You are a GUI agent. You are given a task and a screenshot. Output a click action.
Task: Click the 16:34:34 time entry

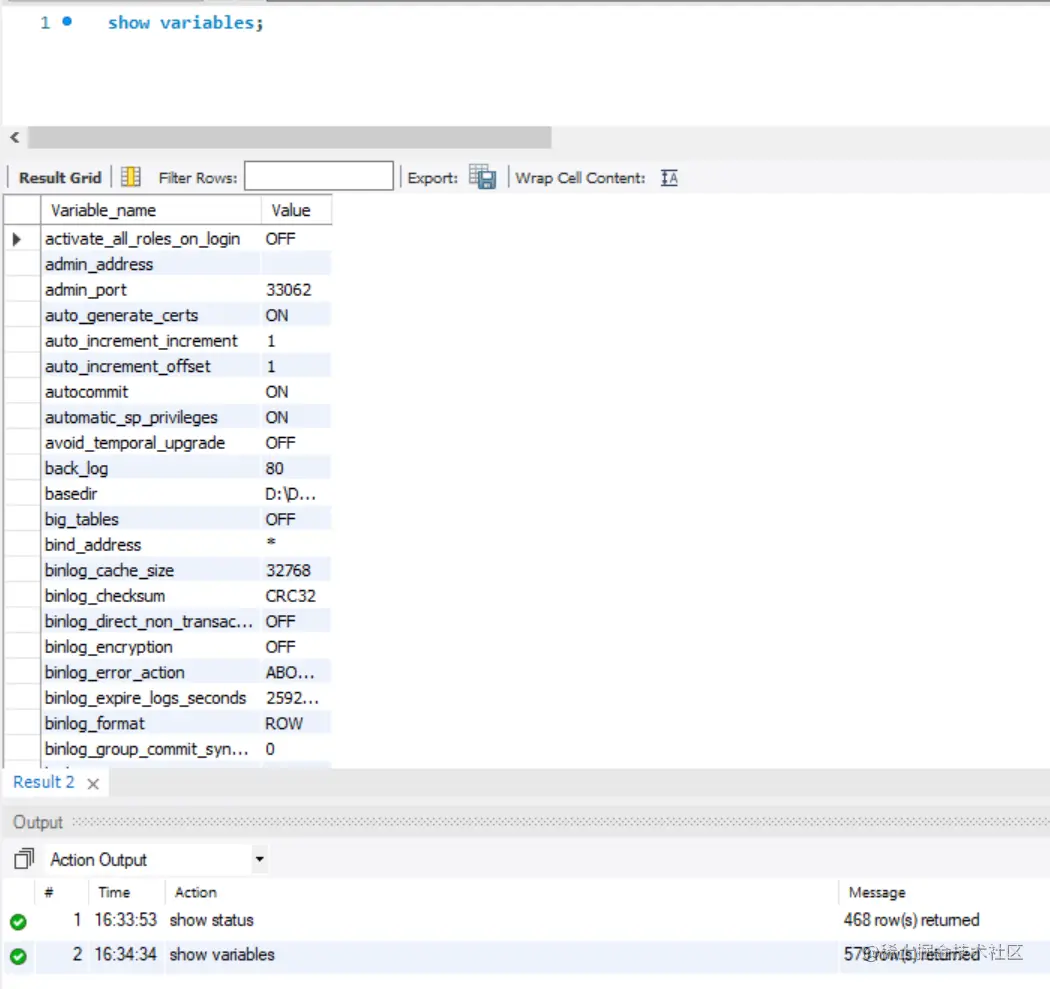(x=125, y=954)
